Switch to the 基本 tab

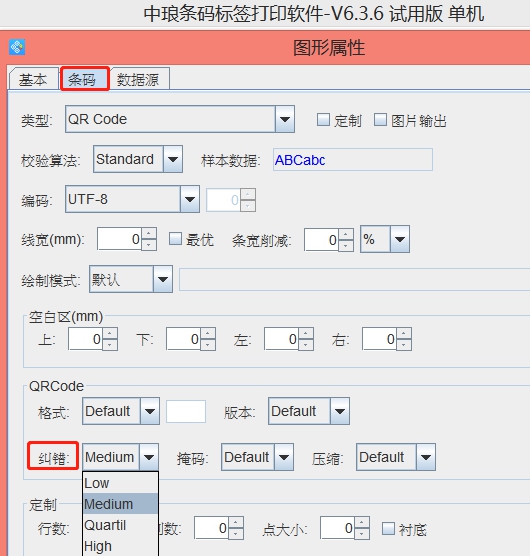tap(33, 79)
